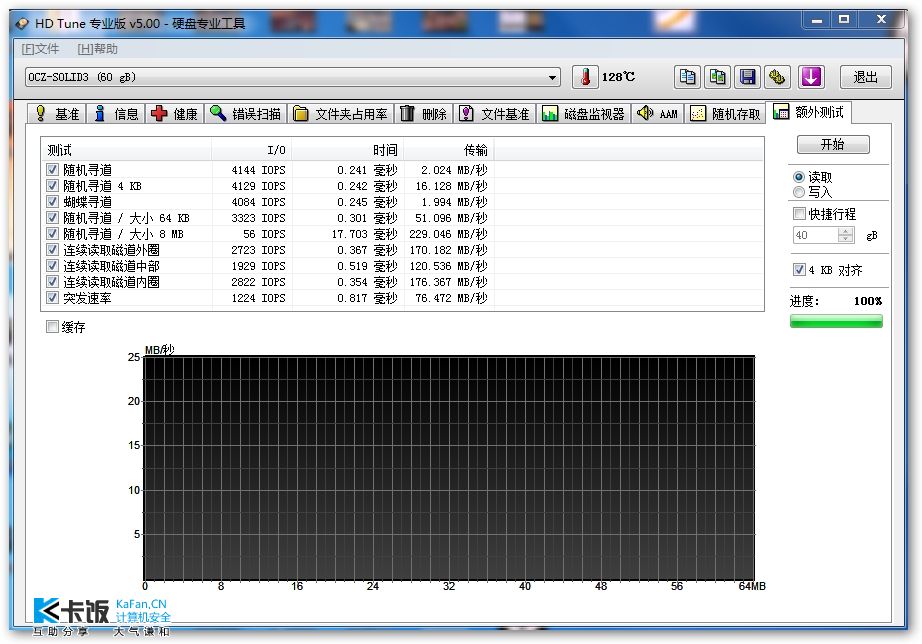Click the 测试 column header
The height and width of the screenshot is (644, 922).
point(126,151)
